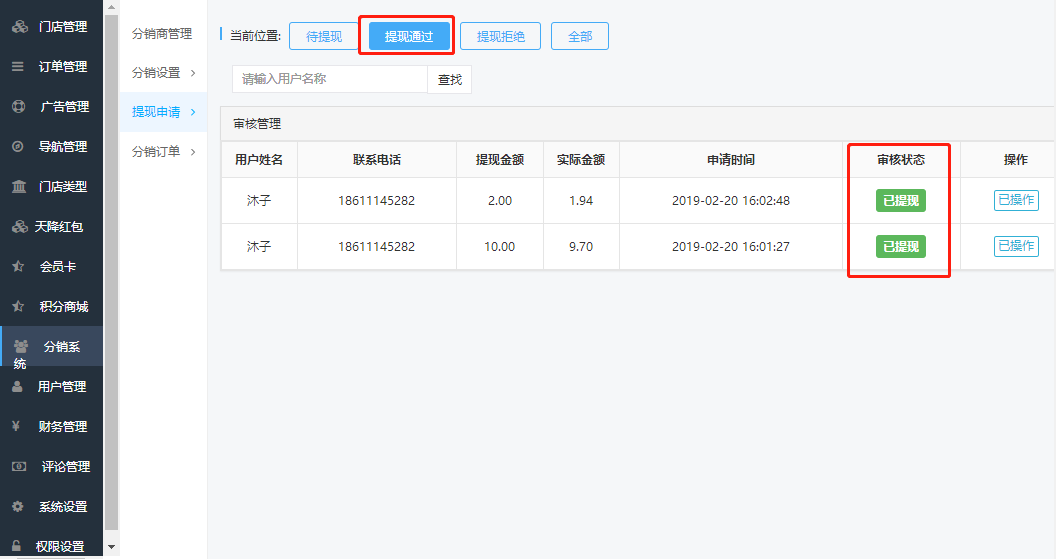Click 实际金额 column header

[581, 160]
